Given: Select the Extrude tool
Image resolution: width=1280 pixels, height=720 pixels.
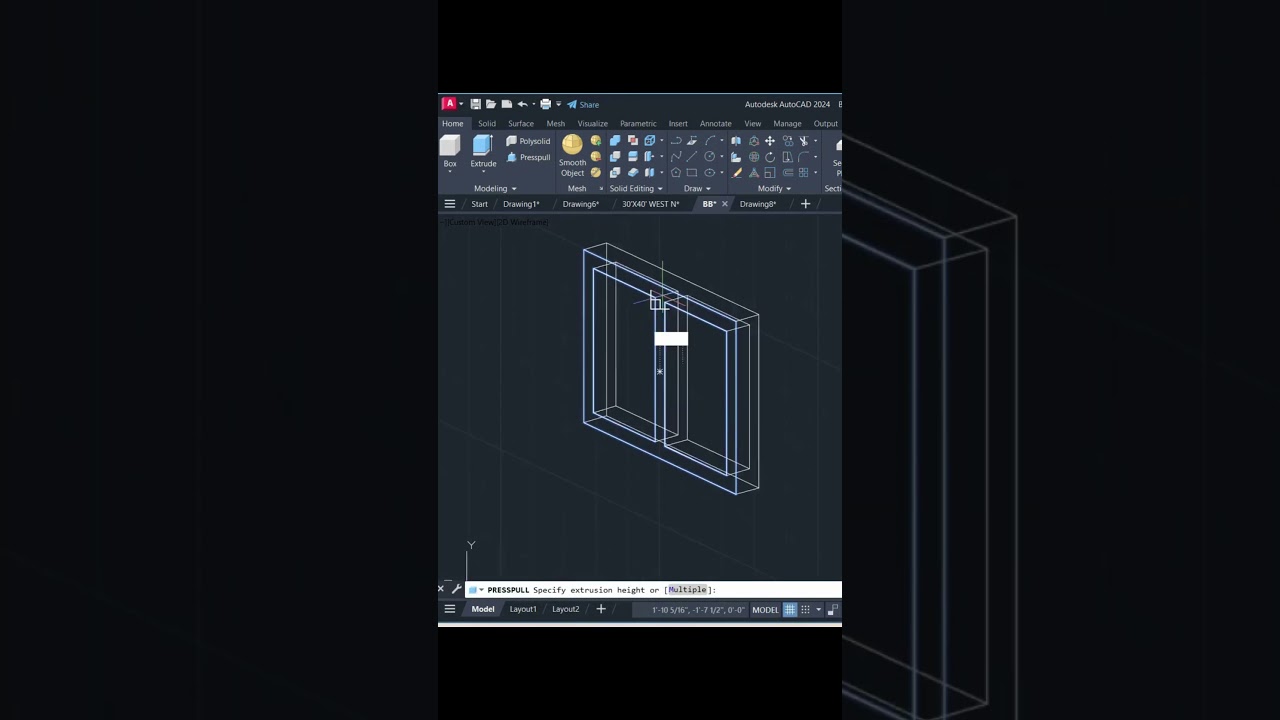Looking at the screenshot, I should 483,152.
